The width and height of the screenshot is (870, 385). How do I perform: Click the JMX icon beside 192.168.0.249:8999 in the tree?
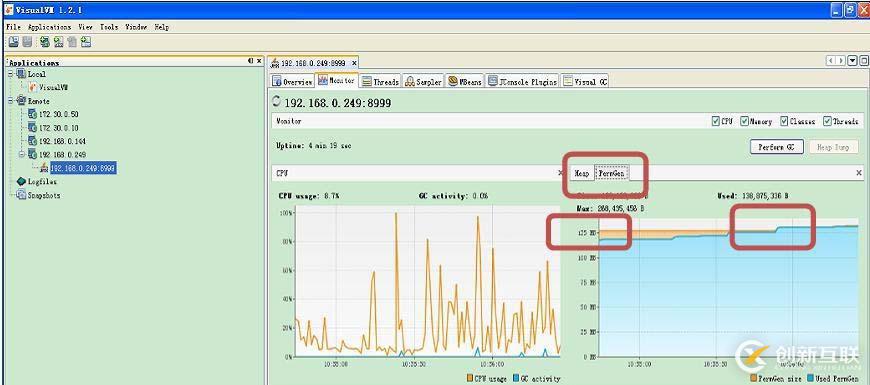(44, 168)
